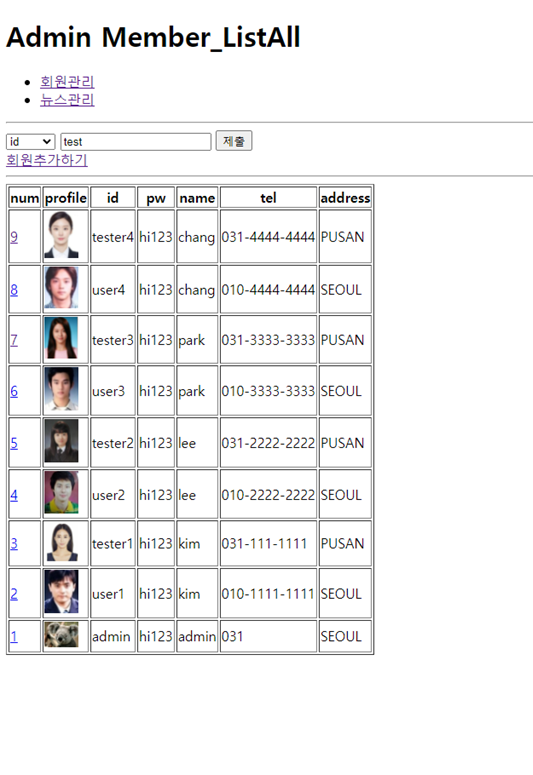Click phone number 010-2222-2222
Image resolution: width=533 pixels, height=775 pixels.
(268, 495)
